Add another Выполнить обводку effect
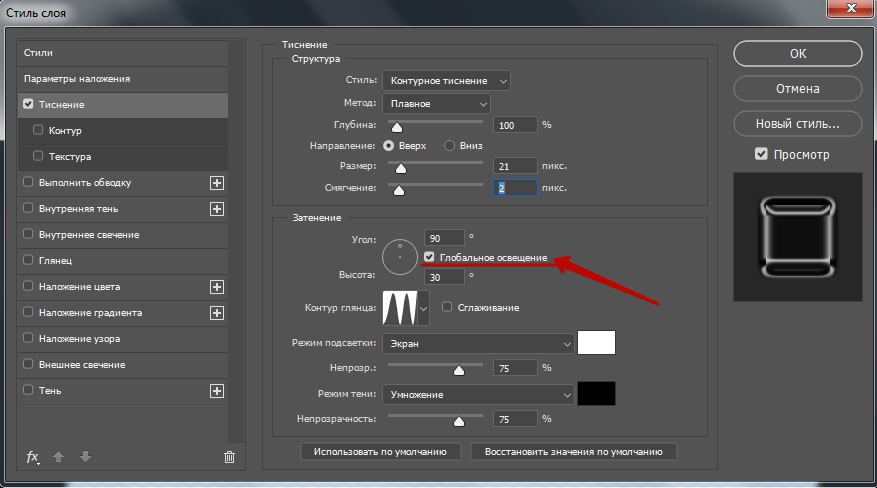The height and width of the screenshot is (488, 877). point(216,183)
